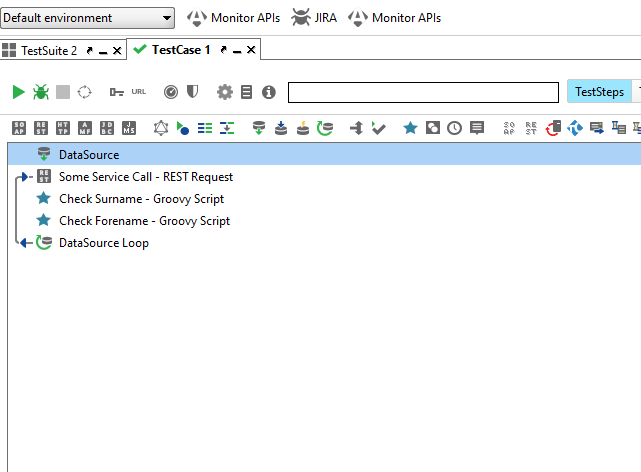Viewport: 641px width, 472px height.
Task: Add a Manual TestStep comment icon
Action: tap(477, 128)
